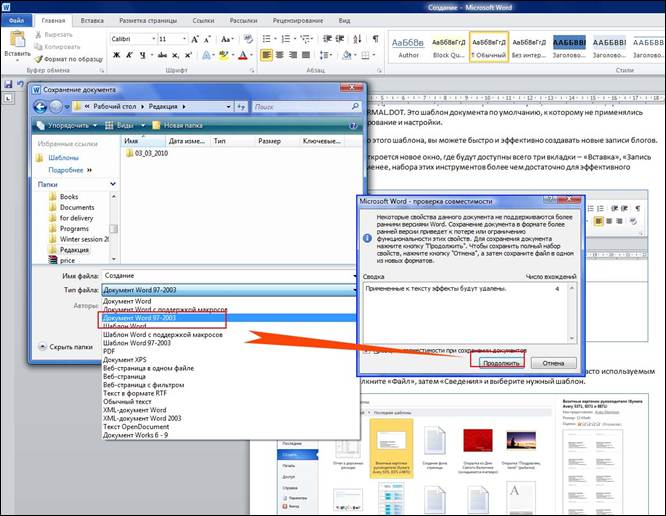The height and width of the screenshot is (516, 666).
Task: Click the multilevel list icon
Action: pos(305,39)
